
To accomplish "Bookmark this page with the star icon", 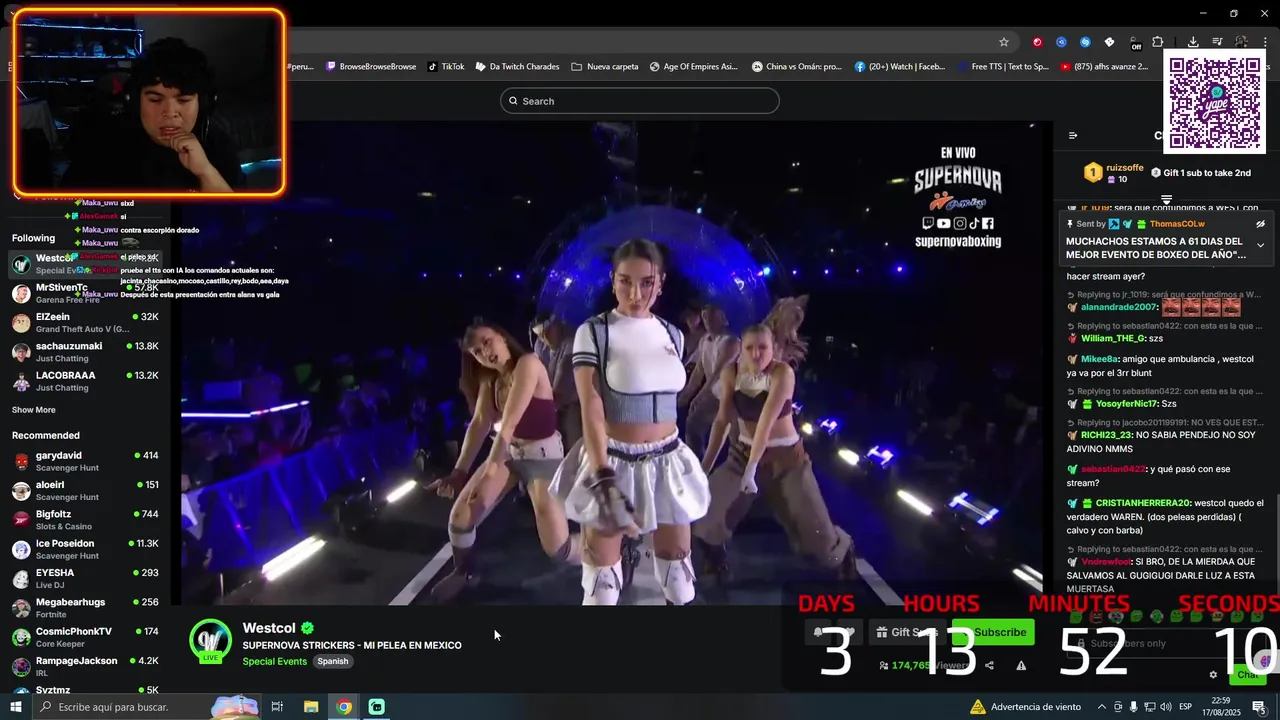I will click(1004, 42).
